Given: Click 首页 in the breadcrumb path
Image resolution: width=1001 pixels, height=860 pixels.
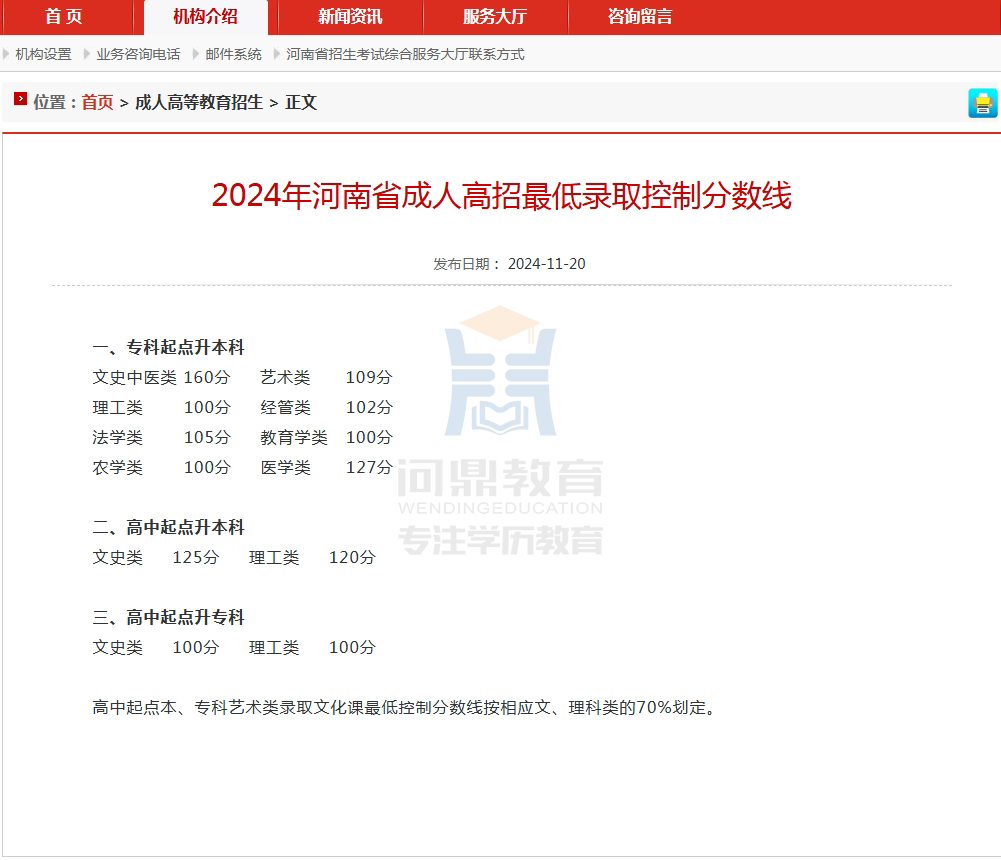Looking at the screenshot, I should click(97, 102).
